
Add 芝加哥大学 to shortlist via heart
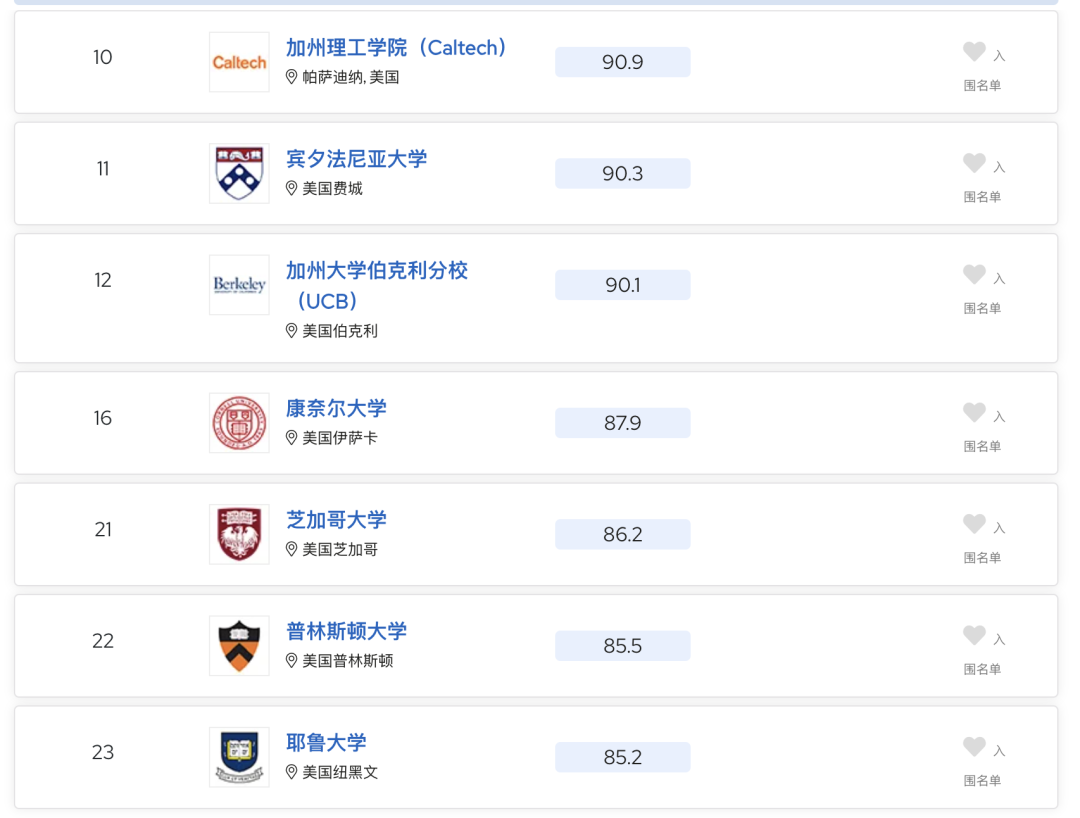[974, 524]
